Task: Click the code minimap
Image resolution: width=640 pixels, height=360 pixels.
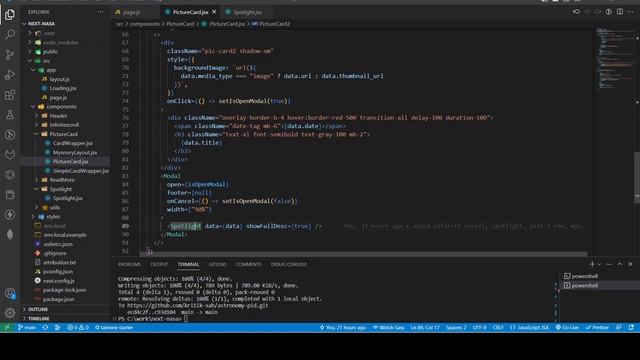Action: (615, 58)
